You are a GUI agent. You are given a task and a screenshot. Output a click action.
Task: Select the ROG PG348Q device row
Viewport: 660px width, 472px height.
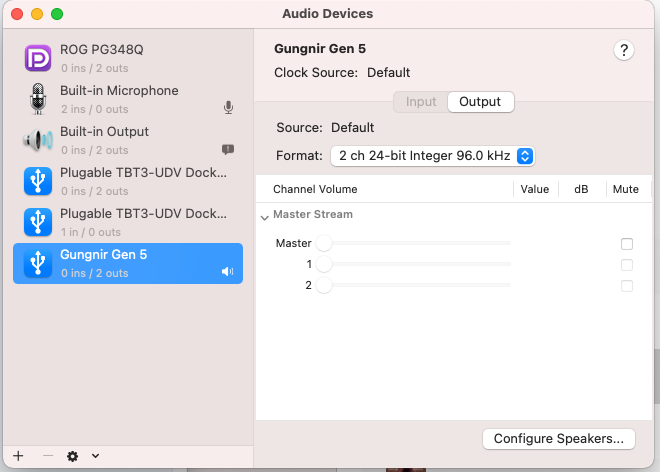[128, 58]
